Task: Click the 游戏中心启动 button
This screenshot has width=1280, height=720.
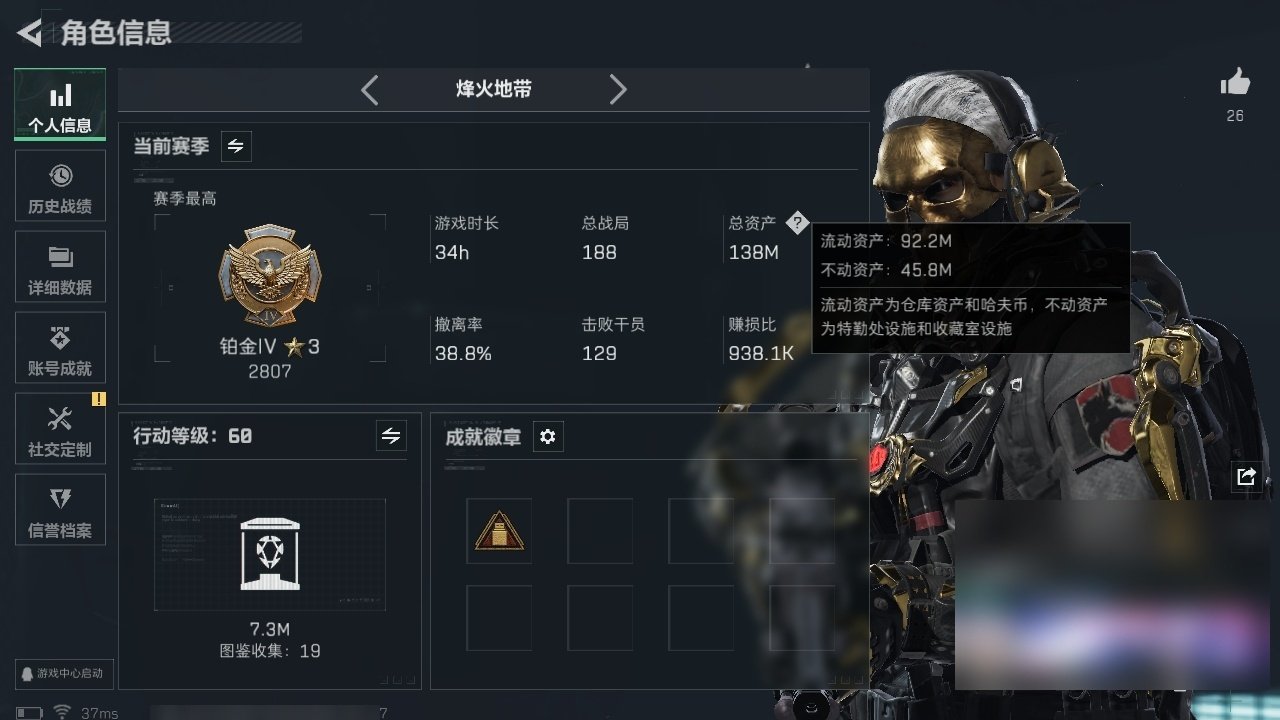Action: (x=61, y=673)
